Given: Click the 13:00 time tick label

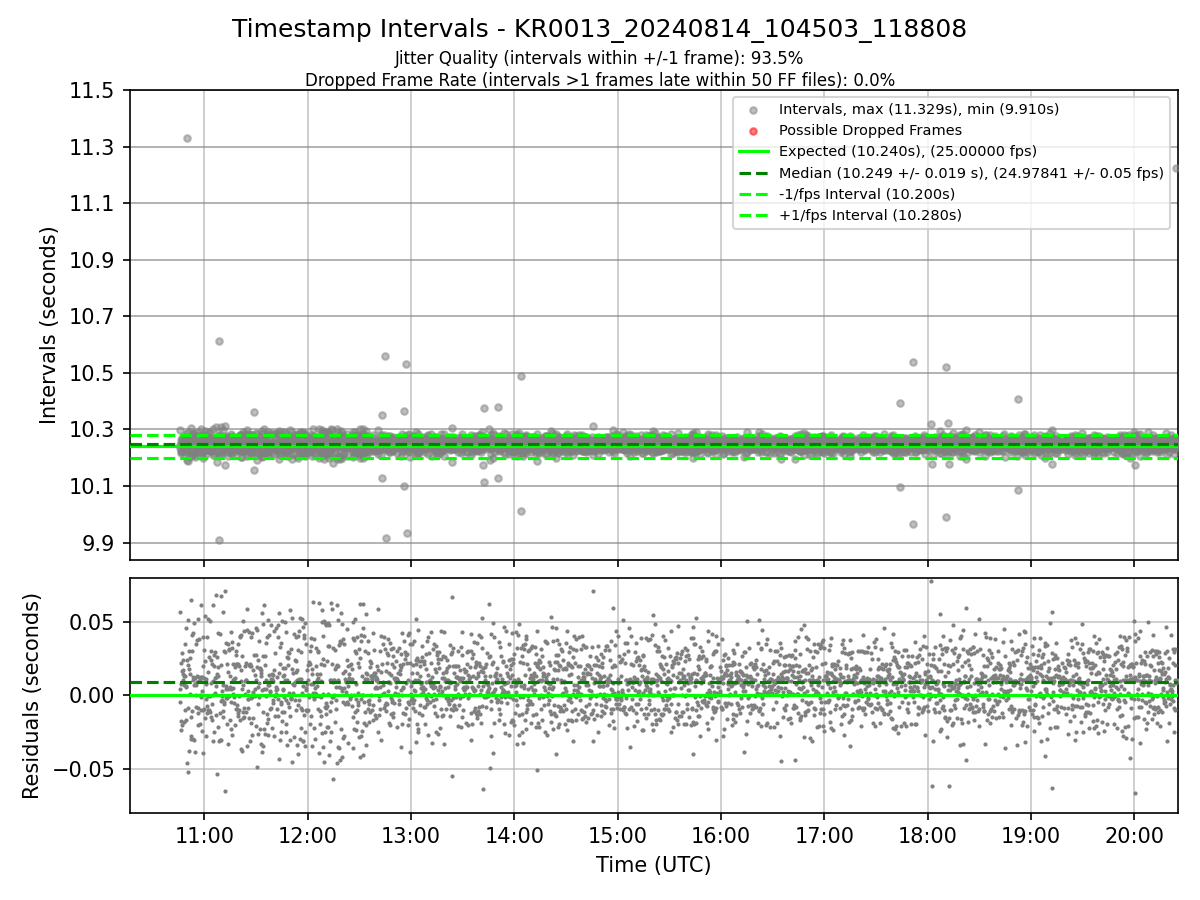Looking at the screenshot, I should click(411, 835).
